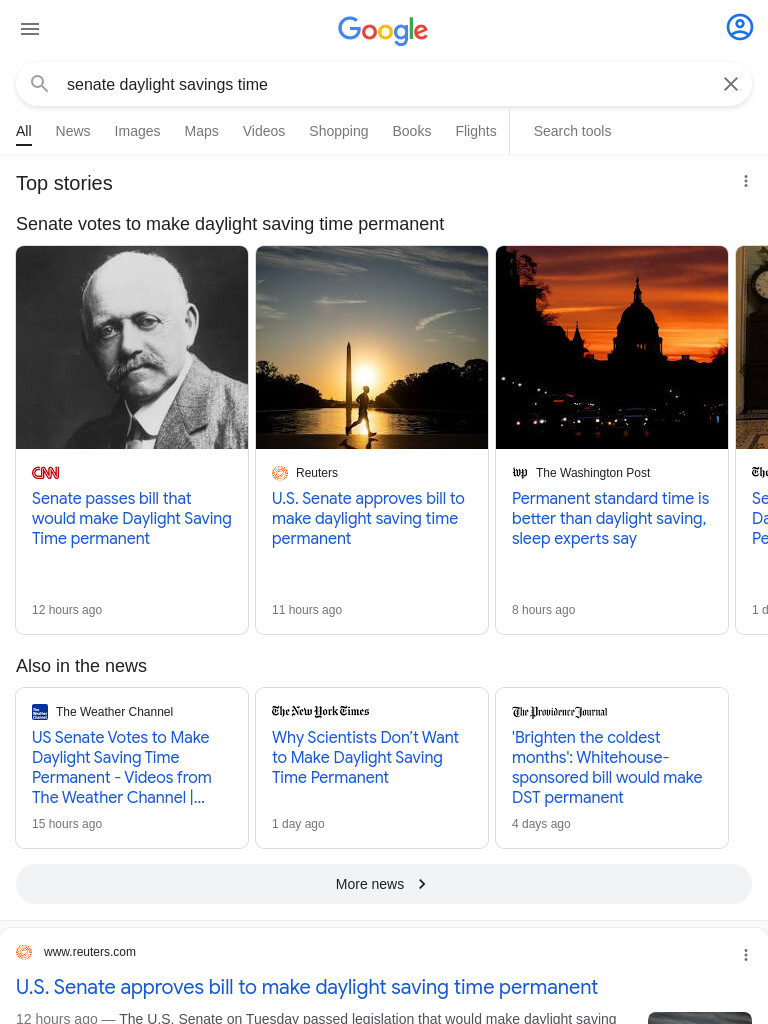Click The Weather Channel source name
768x1024 pixels.
(114, 712)
